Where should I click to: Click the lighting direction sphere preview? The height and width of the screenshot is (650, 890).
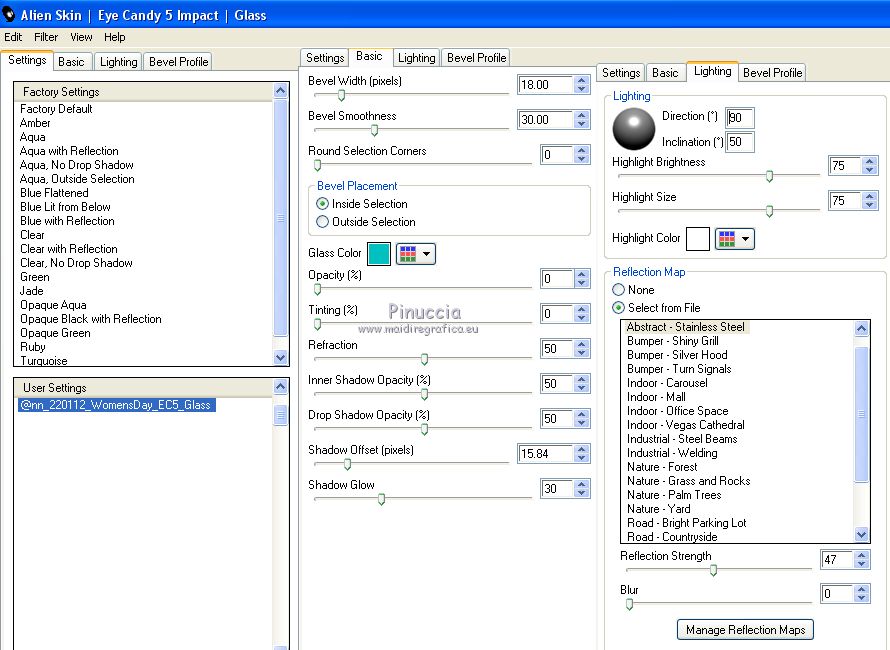pyautogui.click(x=633, y=128)
